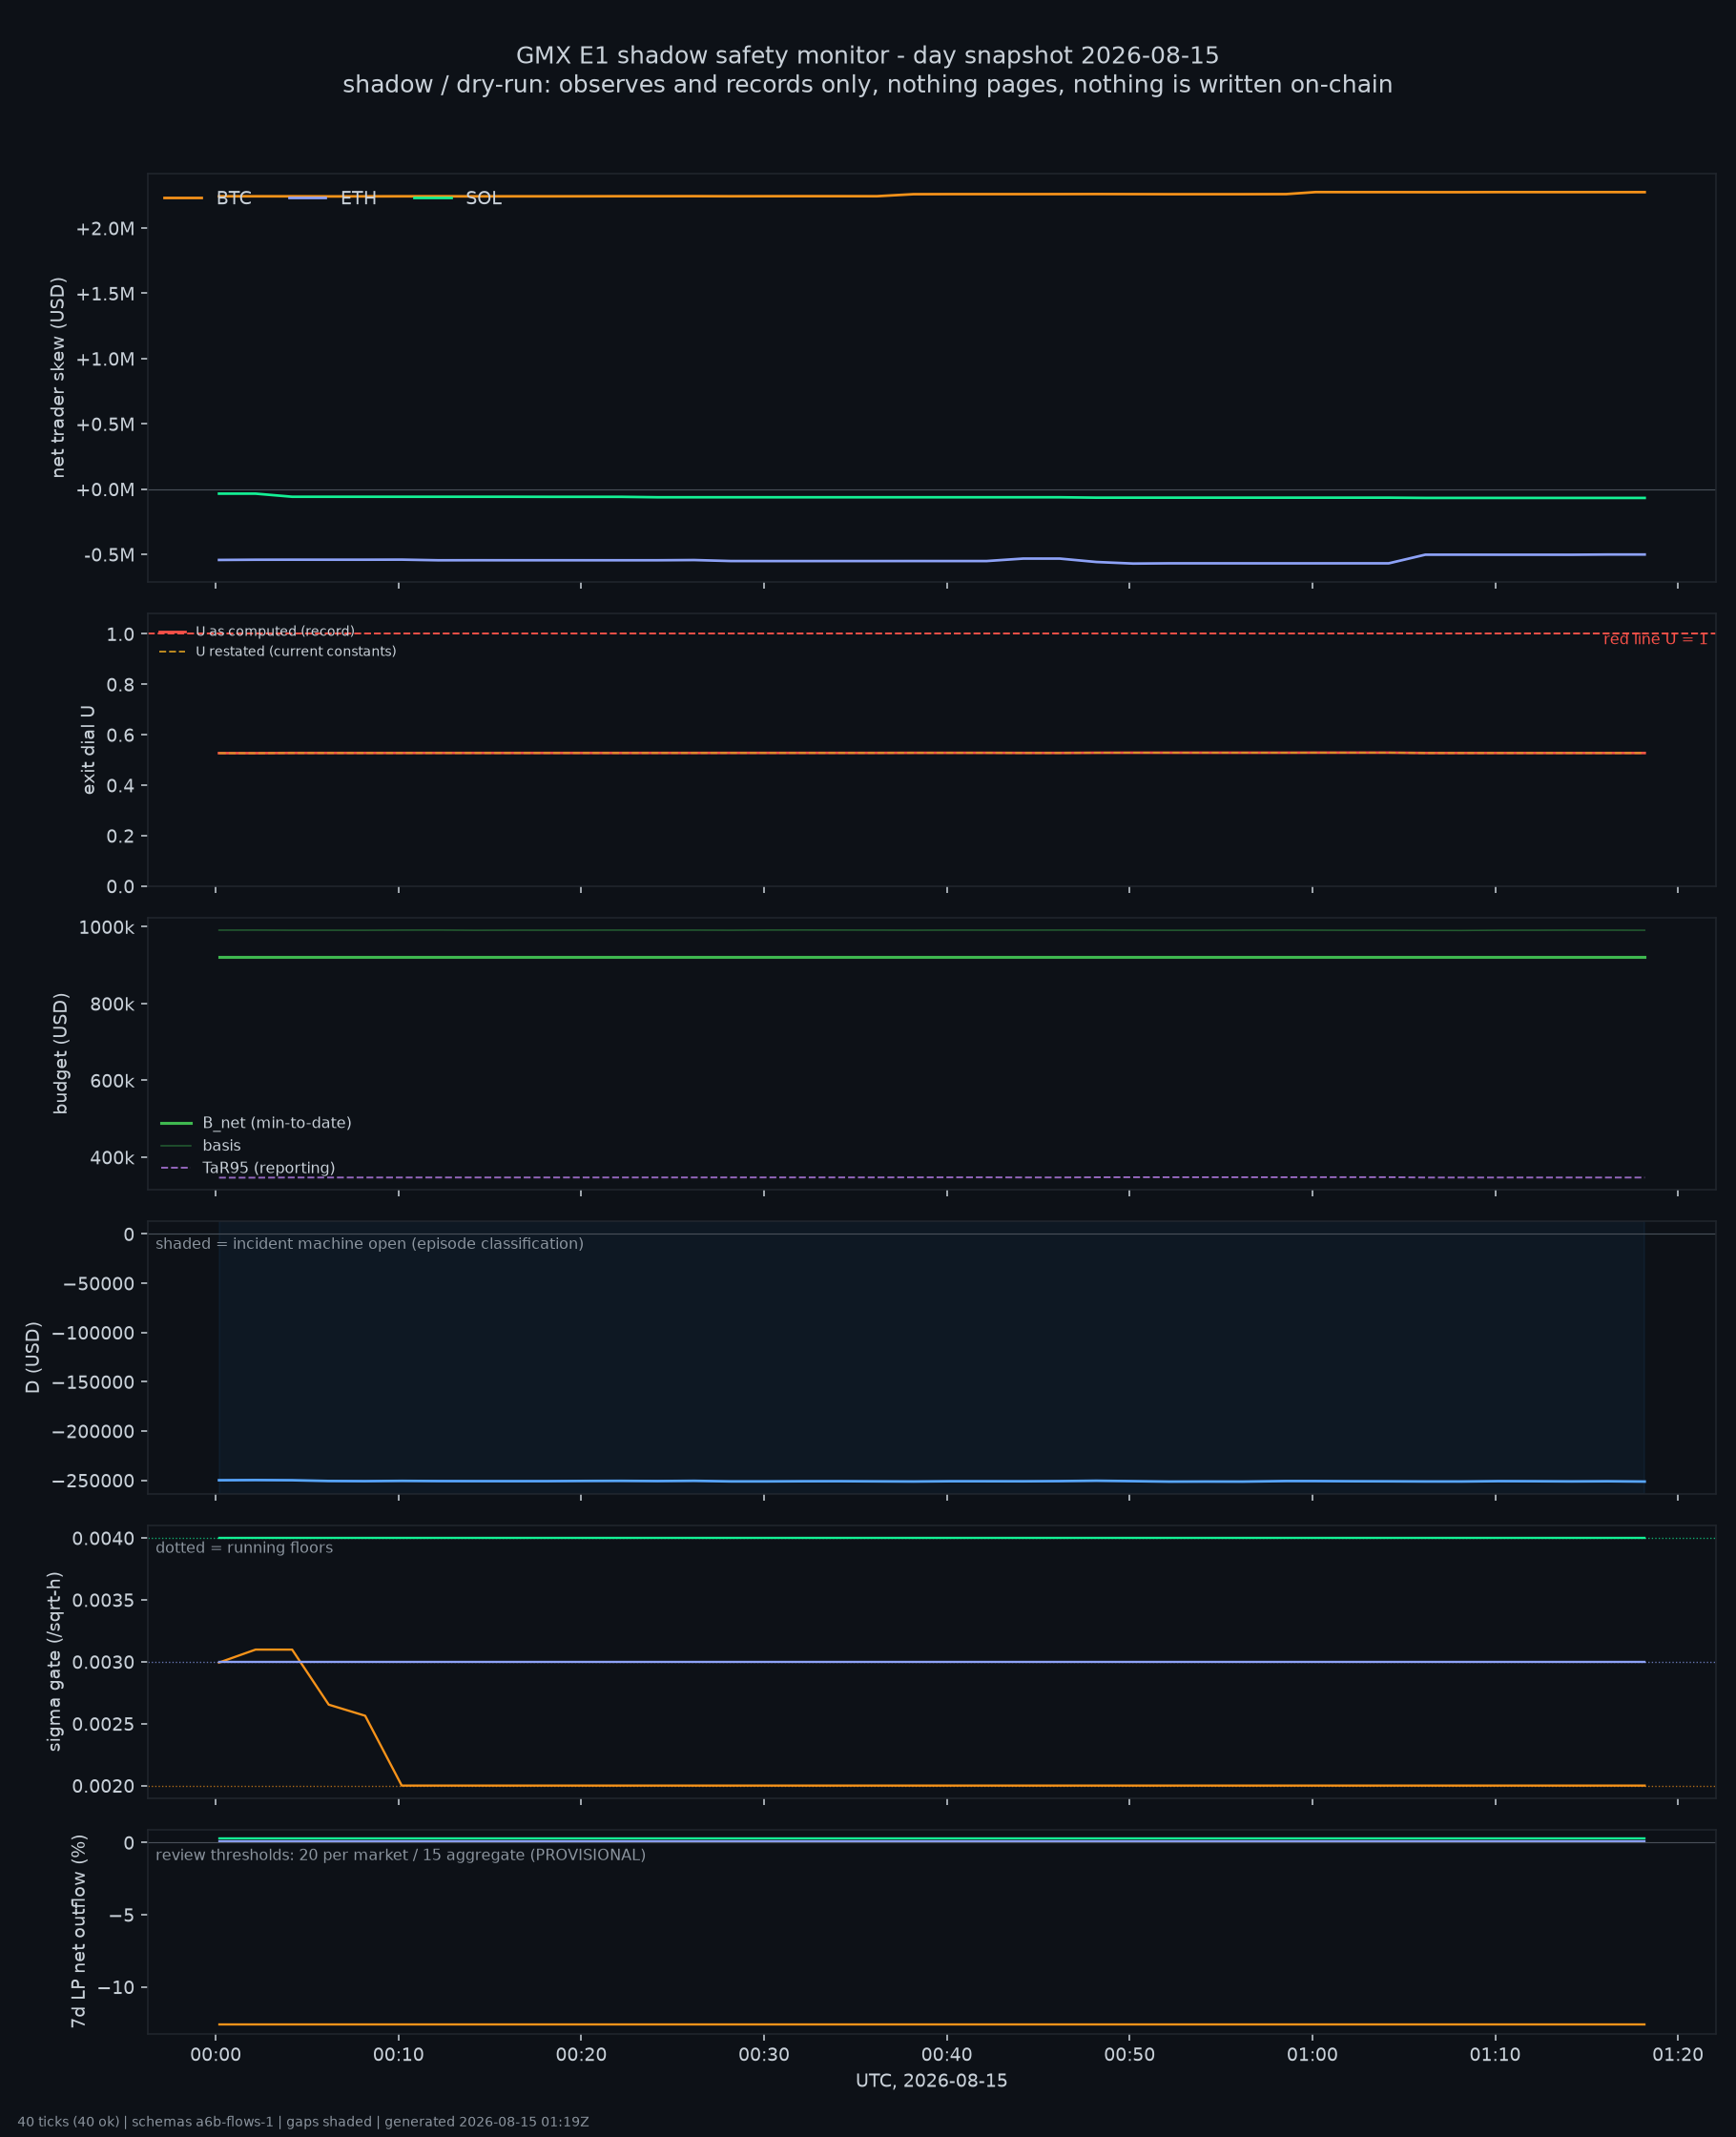Click the "01:10" time tick label
This screenshot has width=1736, height=2137.
pyautogui.click(x=1495, y=2056)
